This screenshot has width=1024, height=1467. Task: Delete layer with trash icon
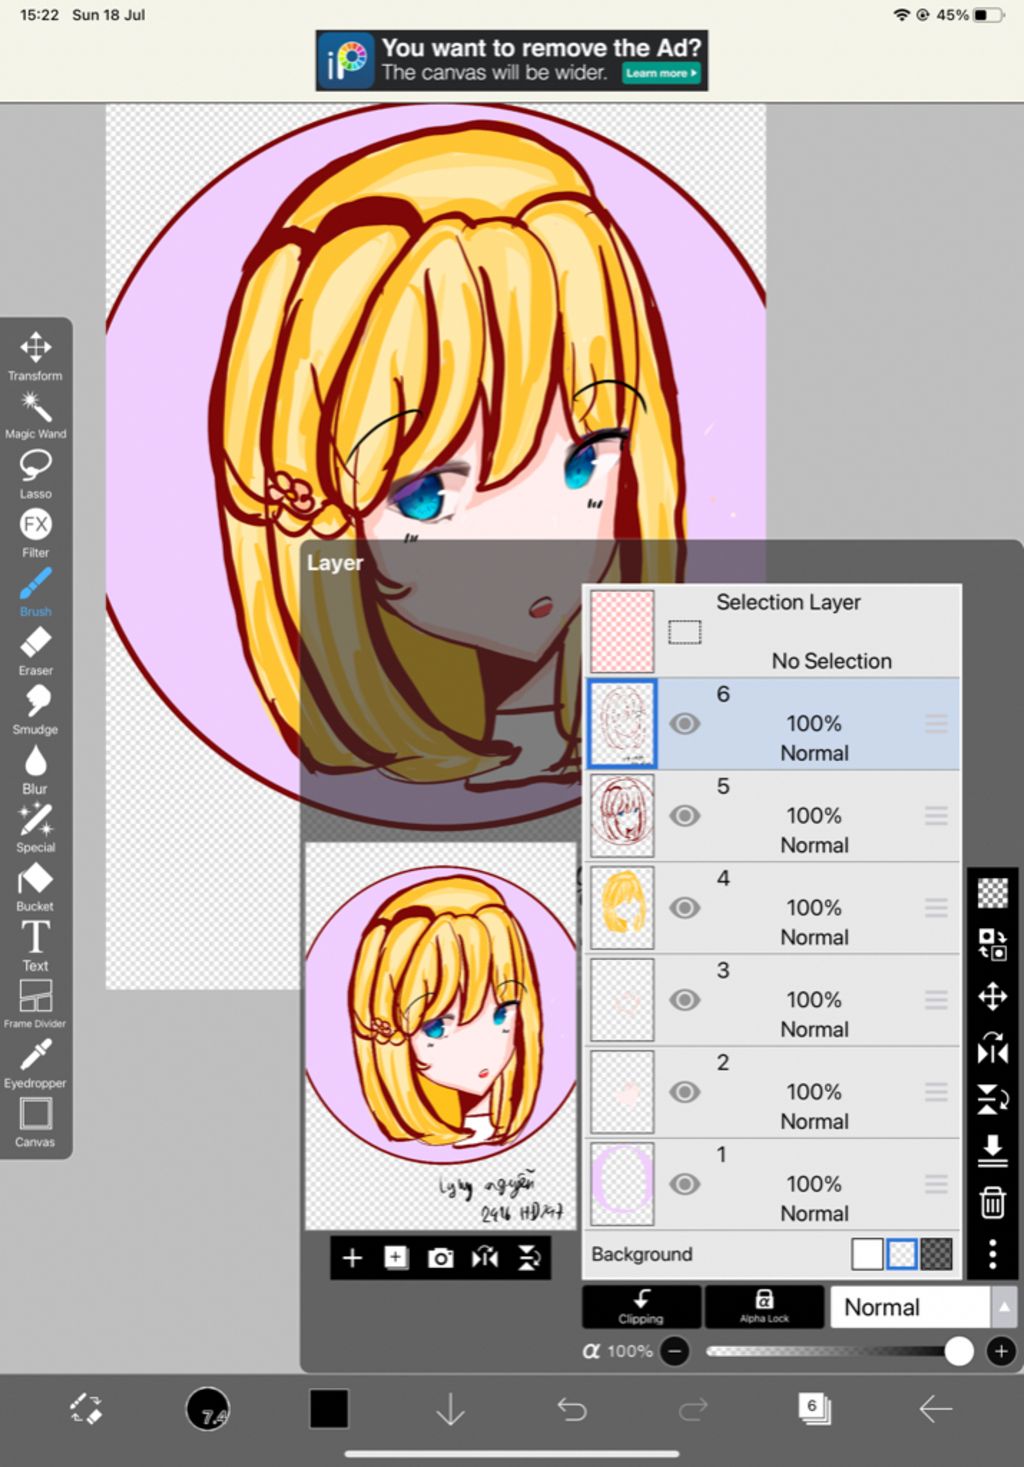(x=992, y=1202)
